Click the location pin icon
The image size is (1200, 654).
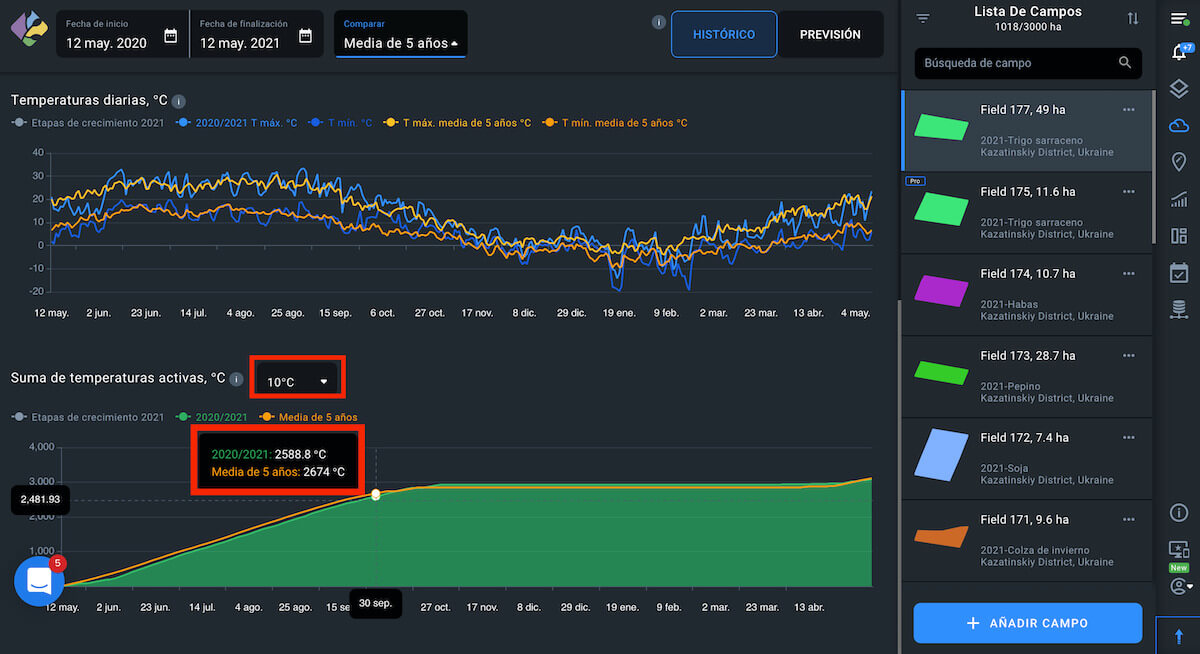(1178, 162)
